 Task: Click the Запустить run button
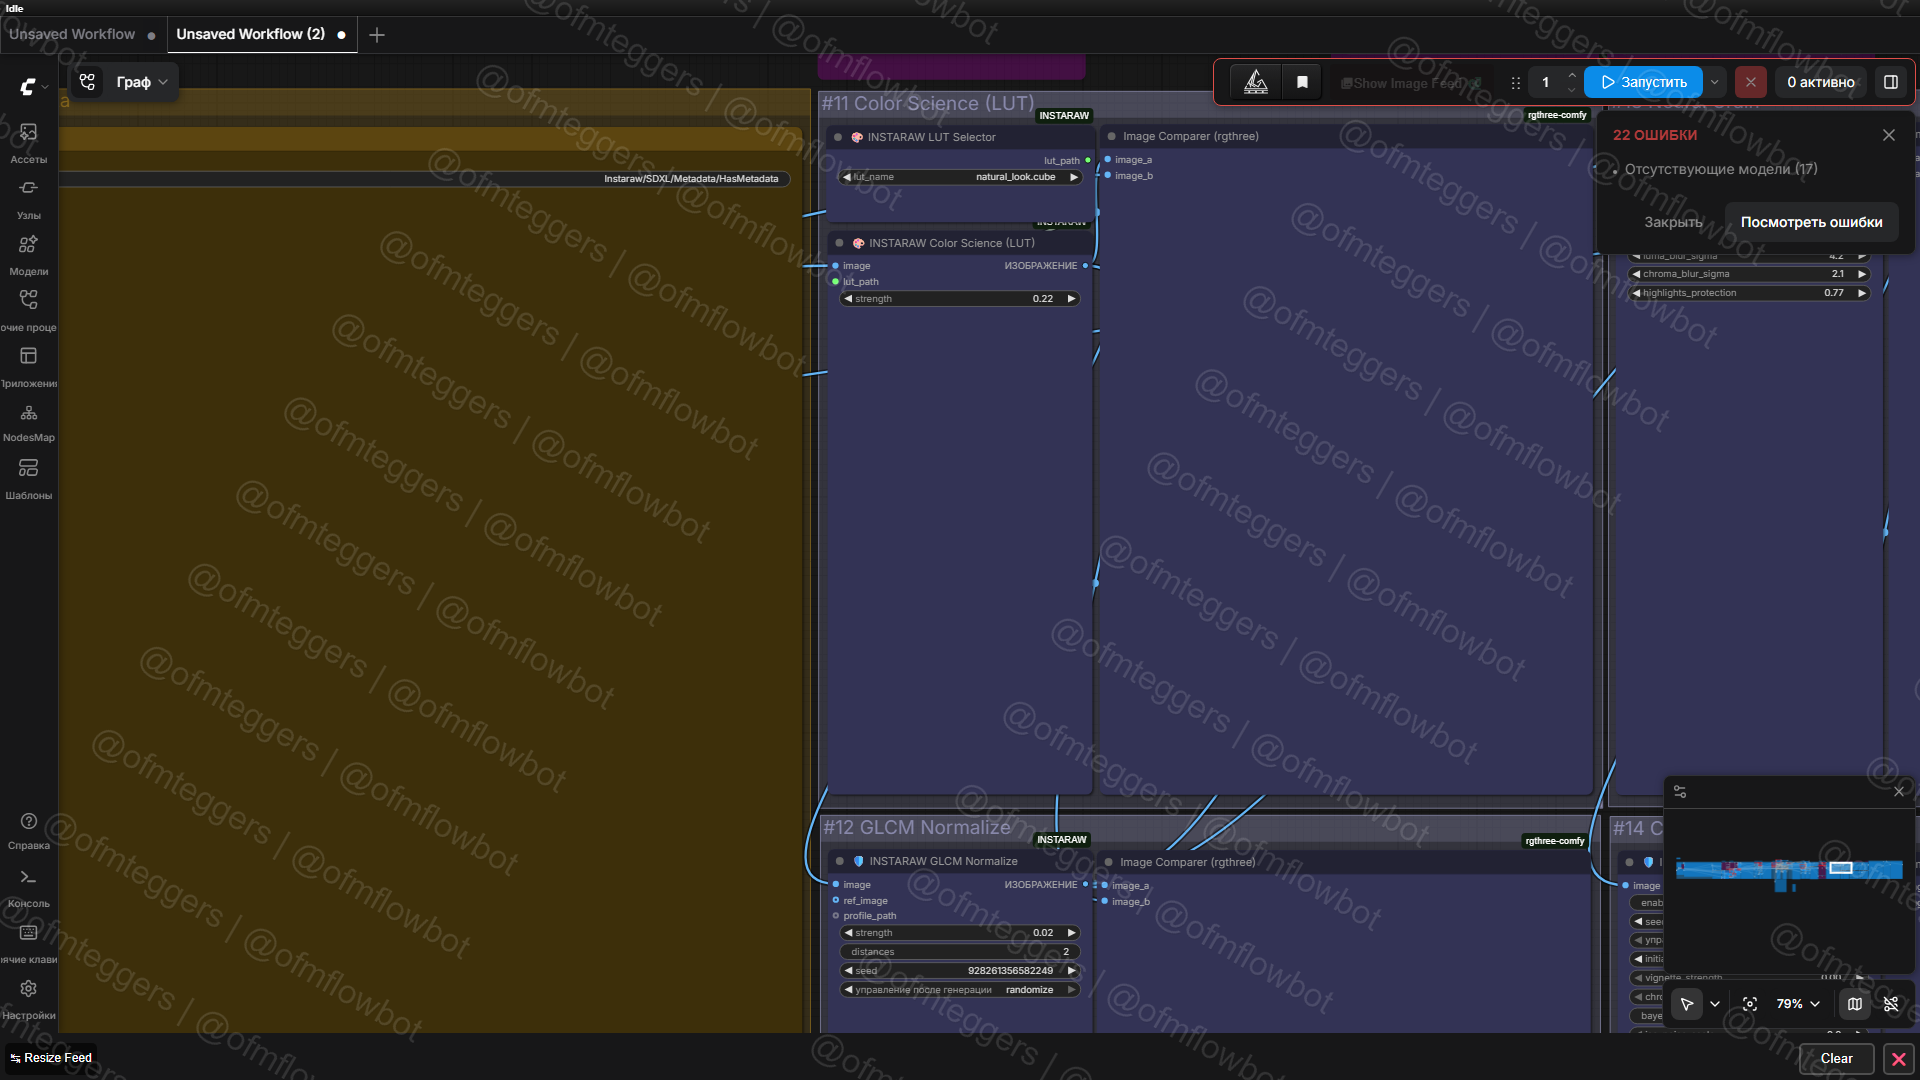(x=1643, y=82)
